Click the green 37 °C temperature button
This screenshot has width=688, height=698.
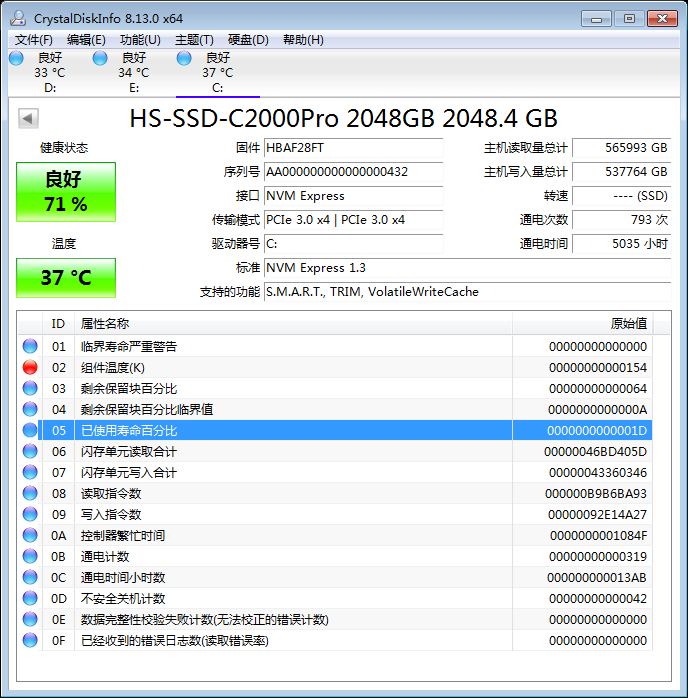pos(66,277)
